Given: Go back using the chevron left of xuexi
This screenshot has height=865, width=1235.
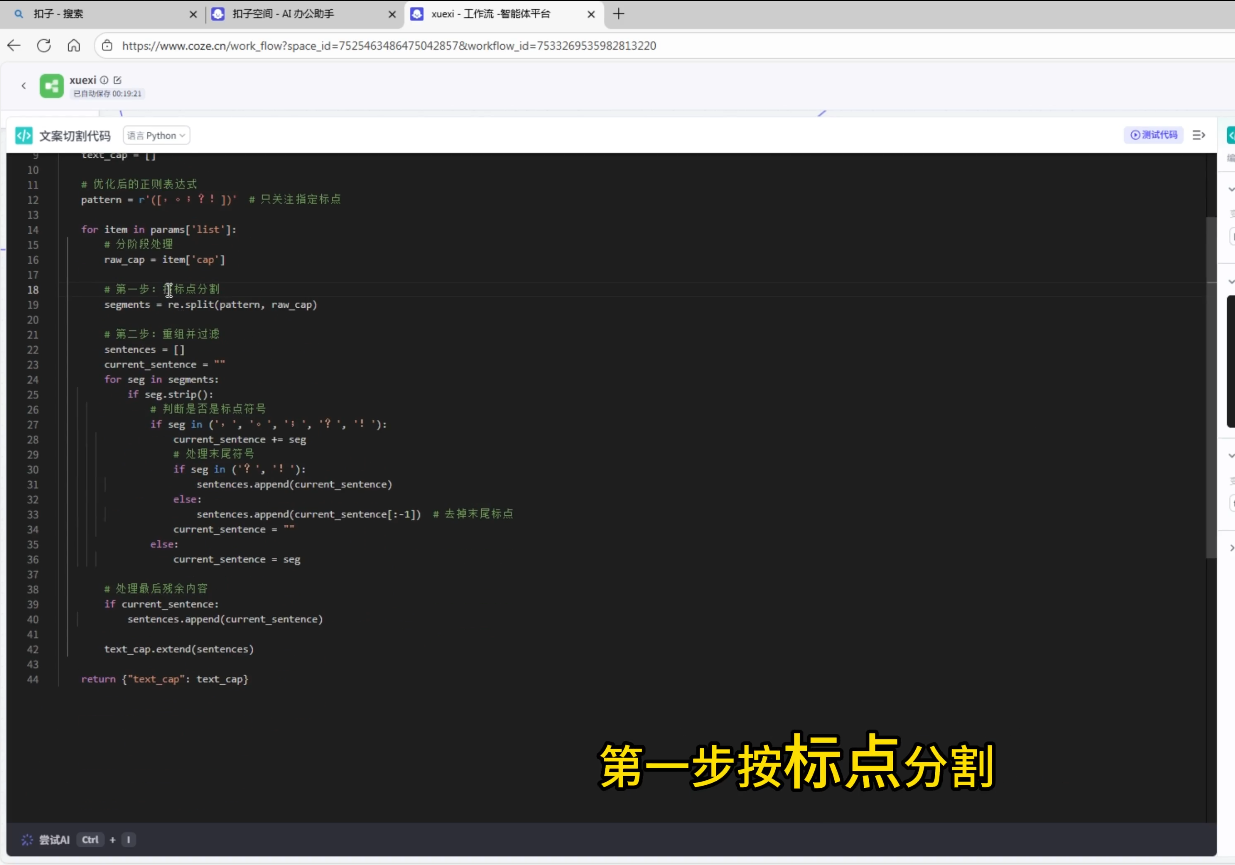Looking at the screenshot, I should (24, 86).
